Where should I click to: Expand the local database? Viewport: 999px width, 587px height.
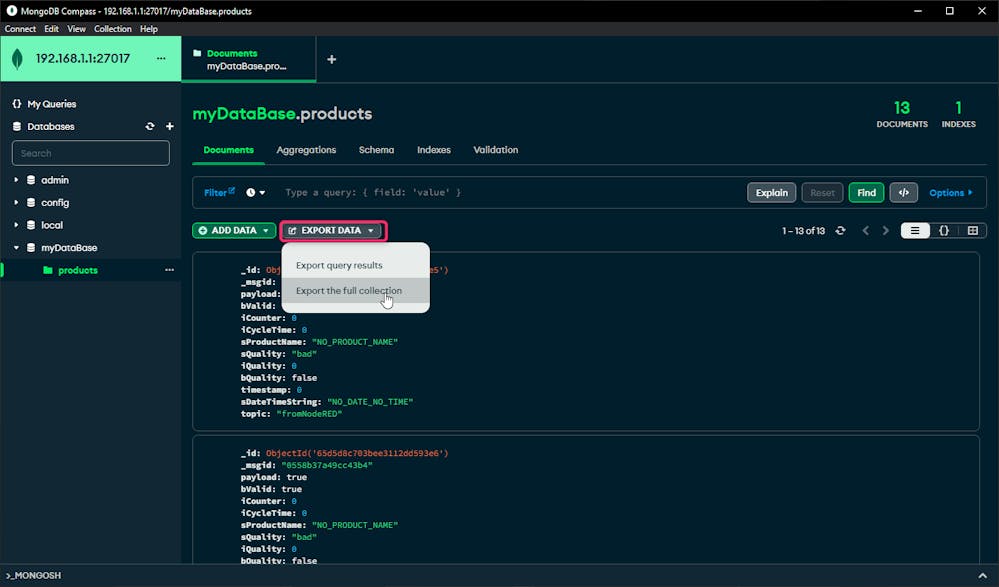tap(16, 224)
